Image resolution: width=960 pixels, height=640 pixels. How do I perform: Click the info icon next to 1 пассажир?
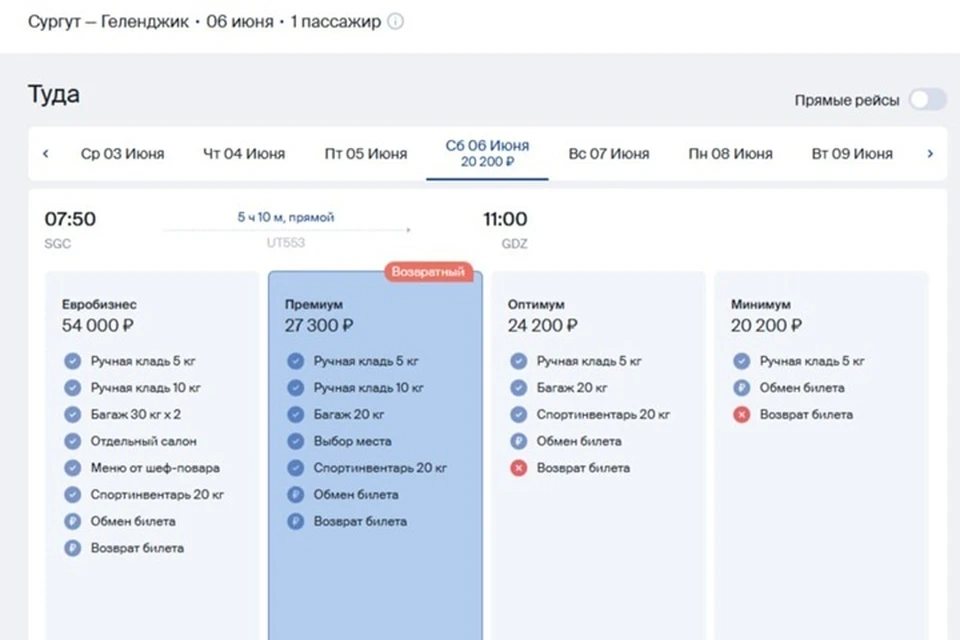[395, 22]
